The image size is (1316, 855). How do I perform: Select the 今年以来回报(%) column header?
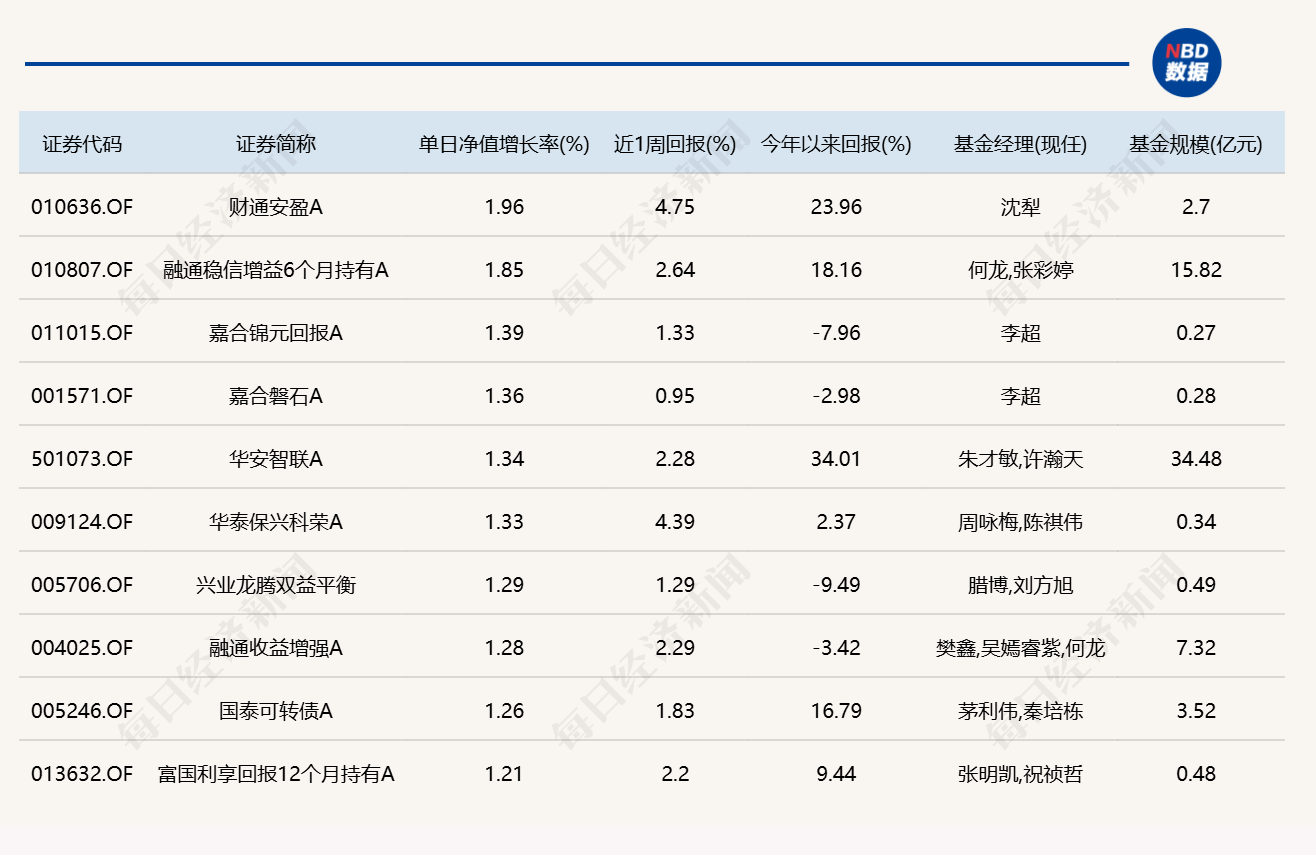pyautogui.click(x=836, y=144)
